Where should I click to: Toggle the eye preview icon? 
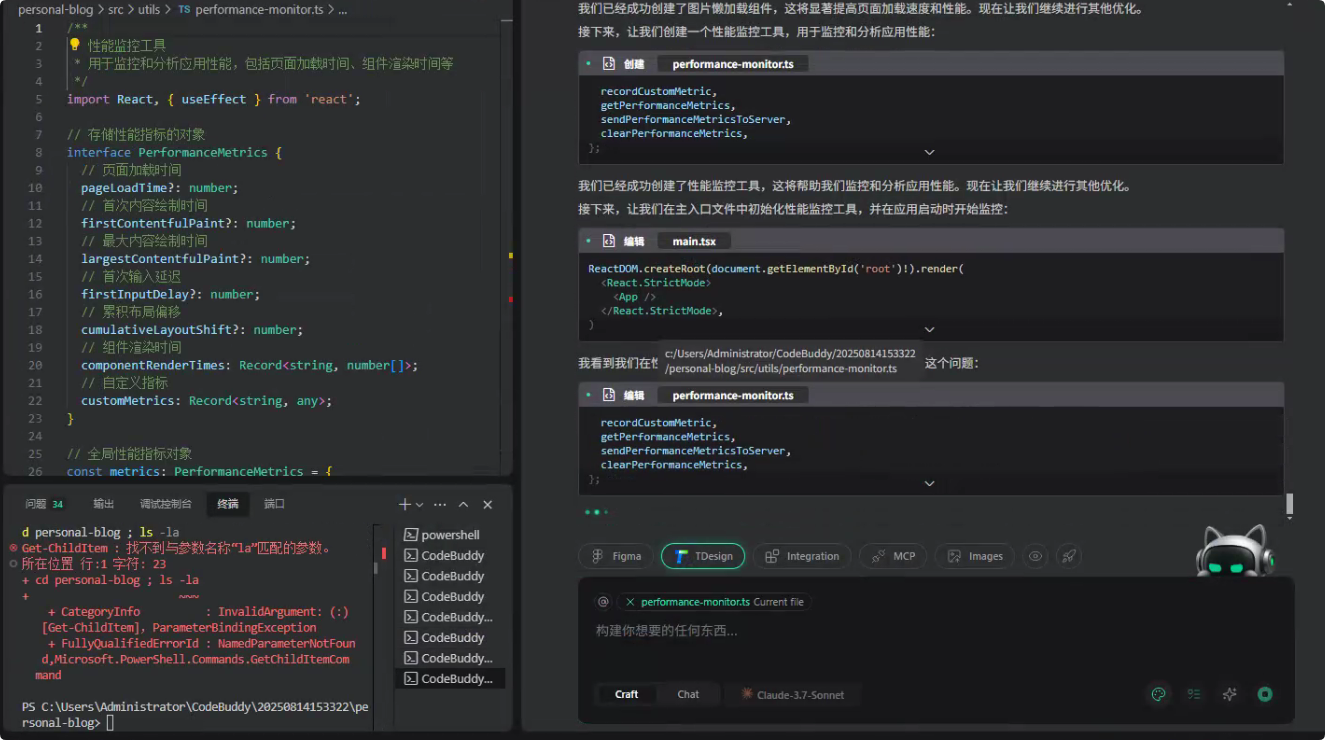(1036, 556)
